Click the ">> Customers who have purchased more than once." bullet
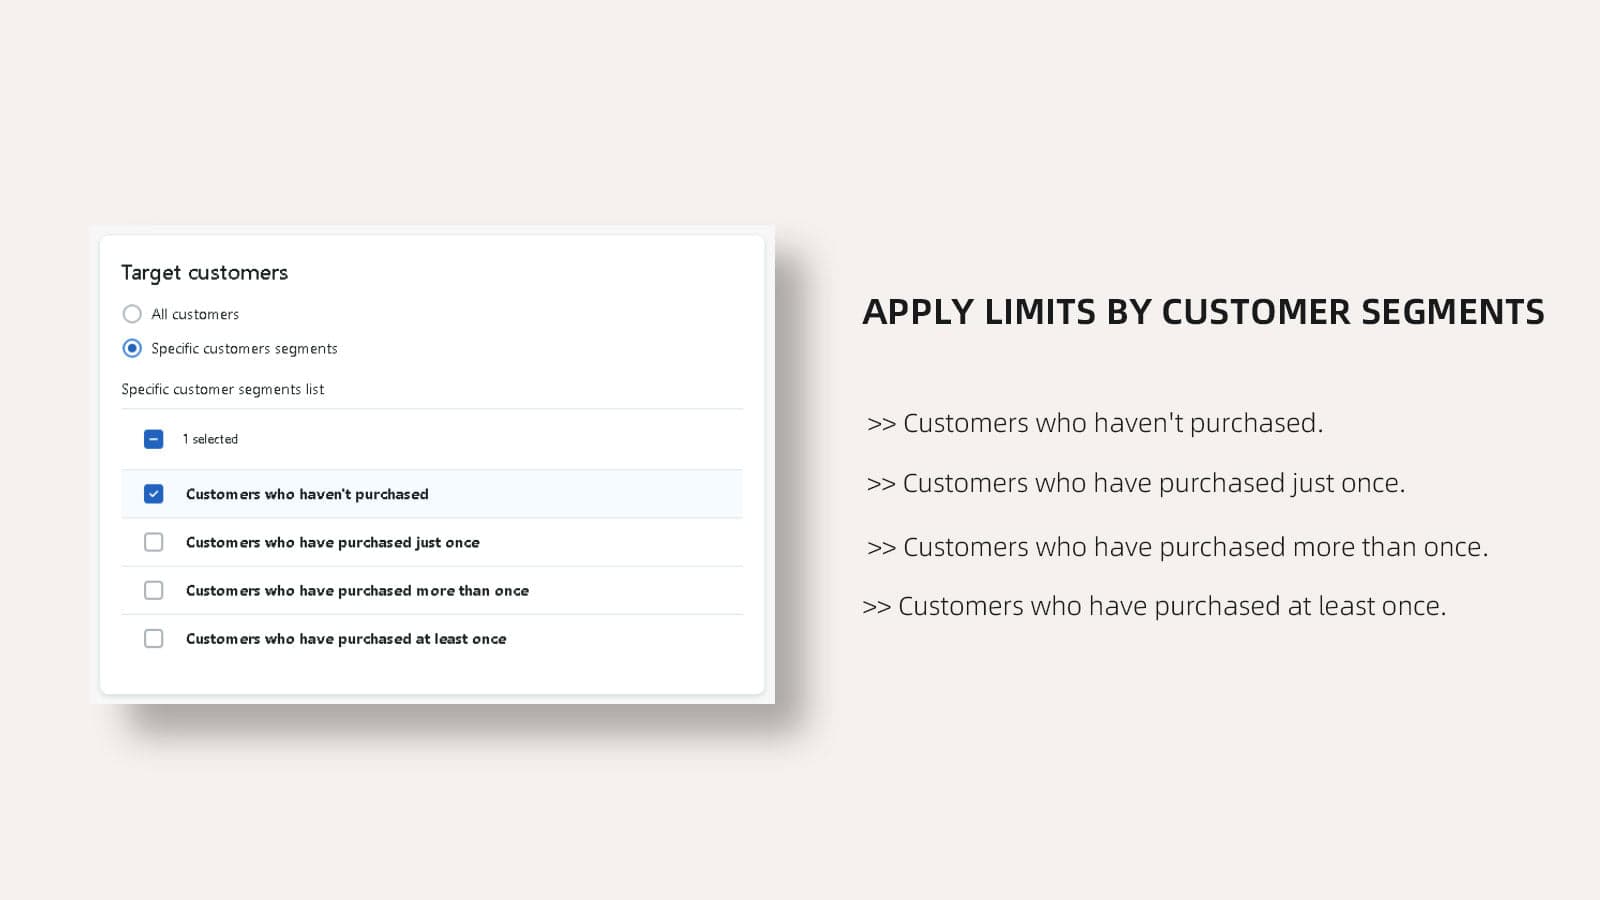 pos(1177,547)
